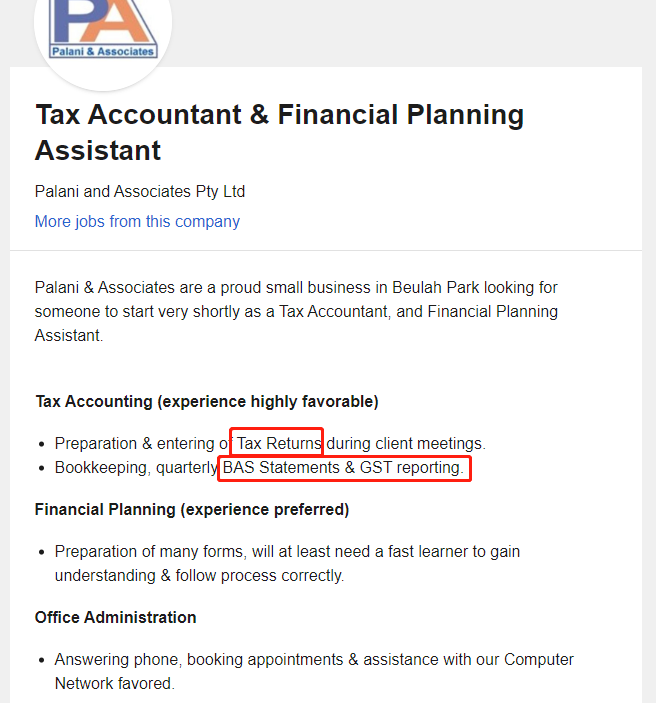656x703 pixels.
Task: Click the Bookkeeping, quarterly text
Action: click(136, 468)
